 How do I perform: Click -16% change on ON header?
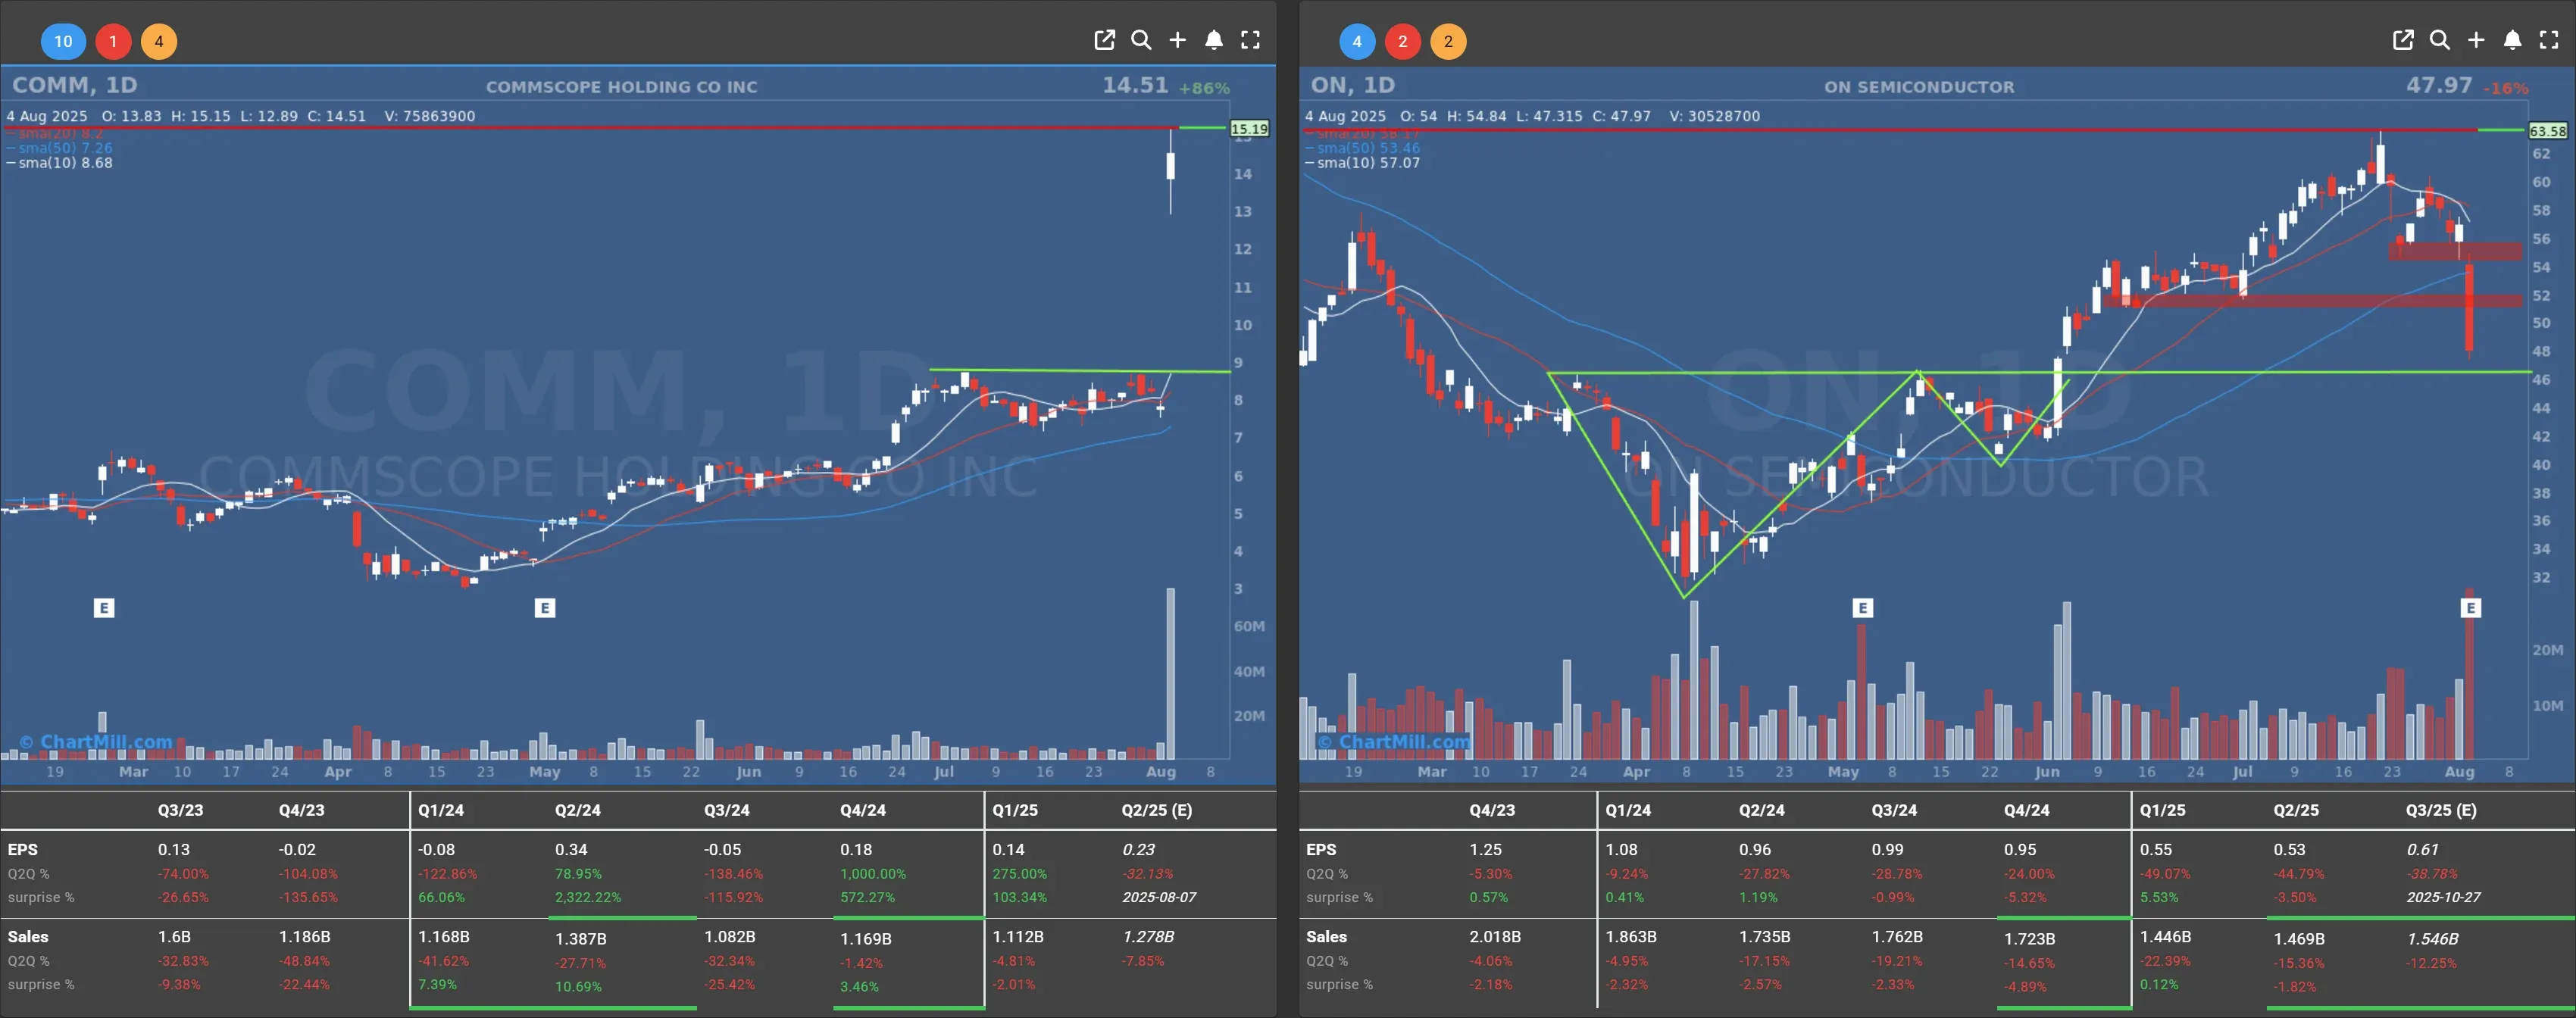(2505, 88)
